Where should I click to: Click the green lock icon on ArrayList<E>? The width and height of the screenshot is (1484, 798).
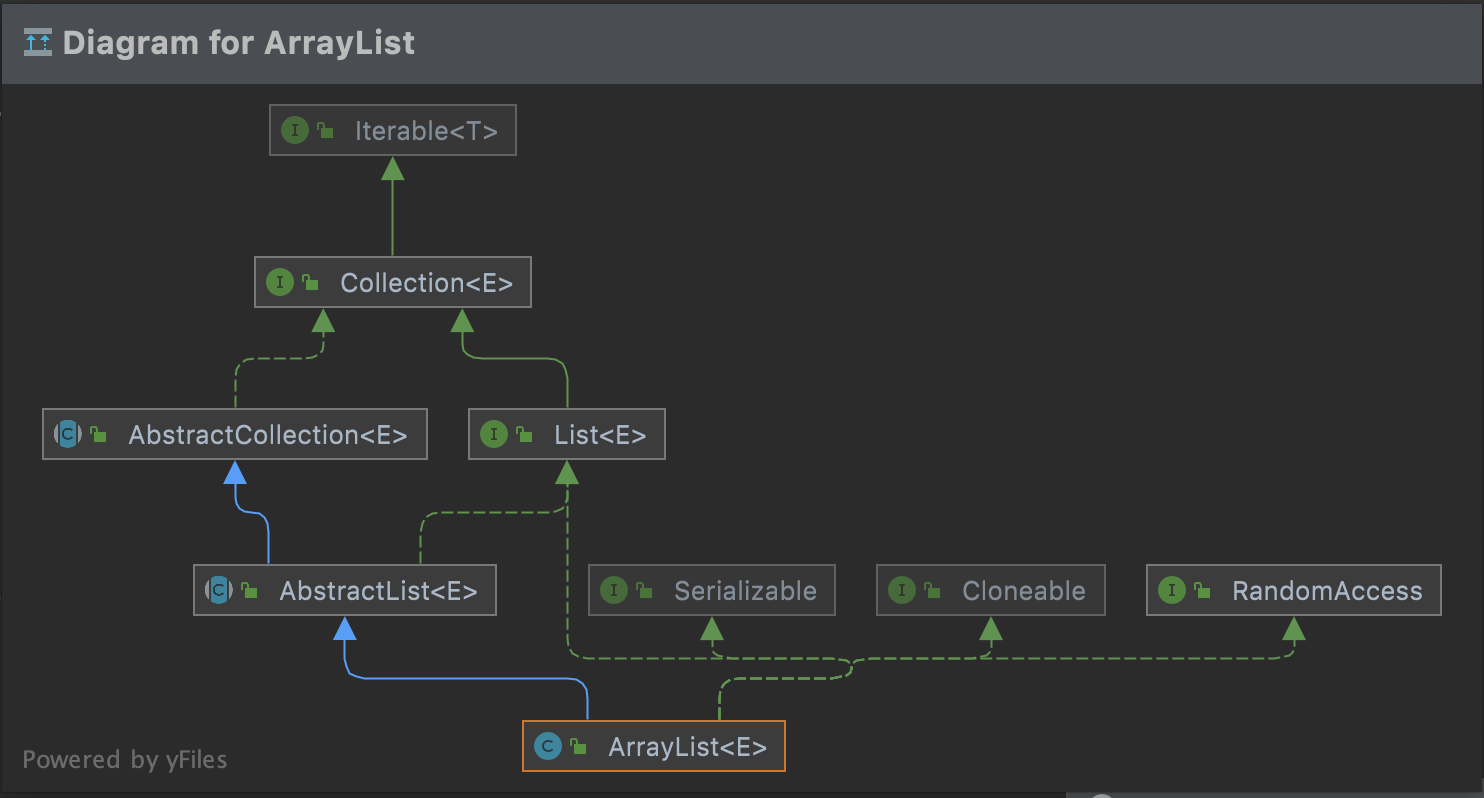pos(579,746)
